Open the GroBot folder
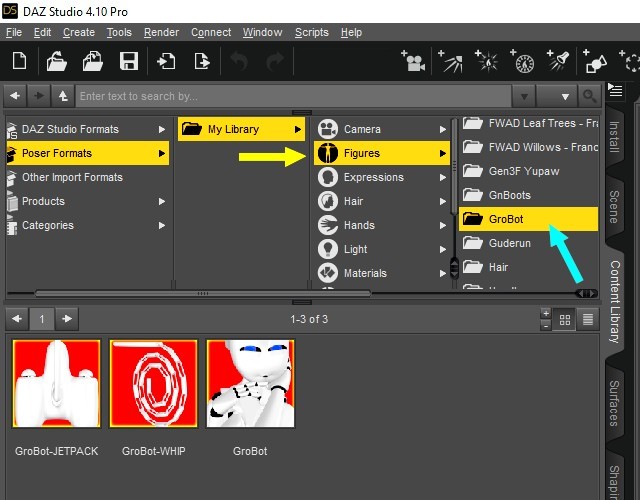 tap(529, 219)
